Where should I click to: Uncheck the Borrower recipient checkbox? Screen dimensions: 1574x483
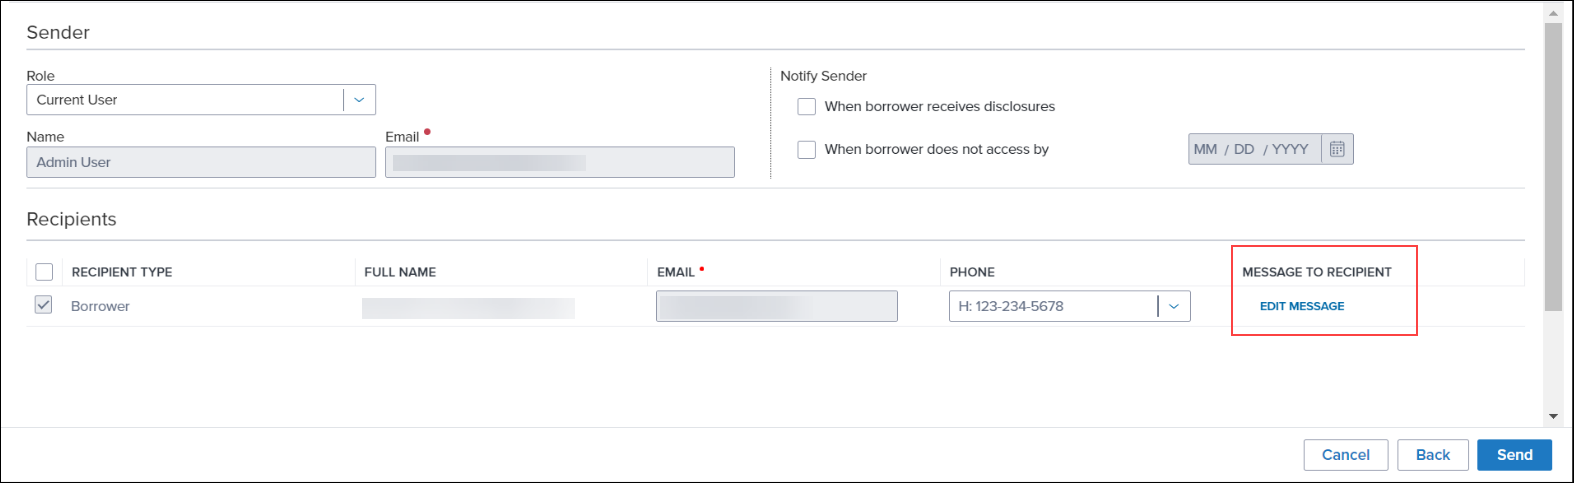coord(44,305)
